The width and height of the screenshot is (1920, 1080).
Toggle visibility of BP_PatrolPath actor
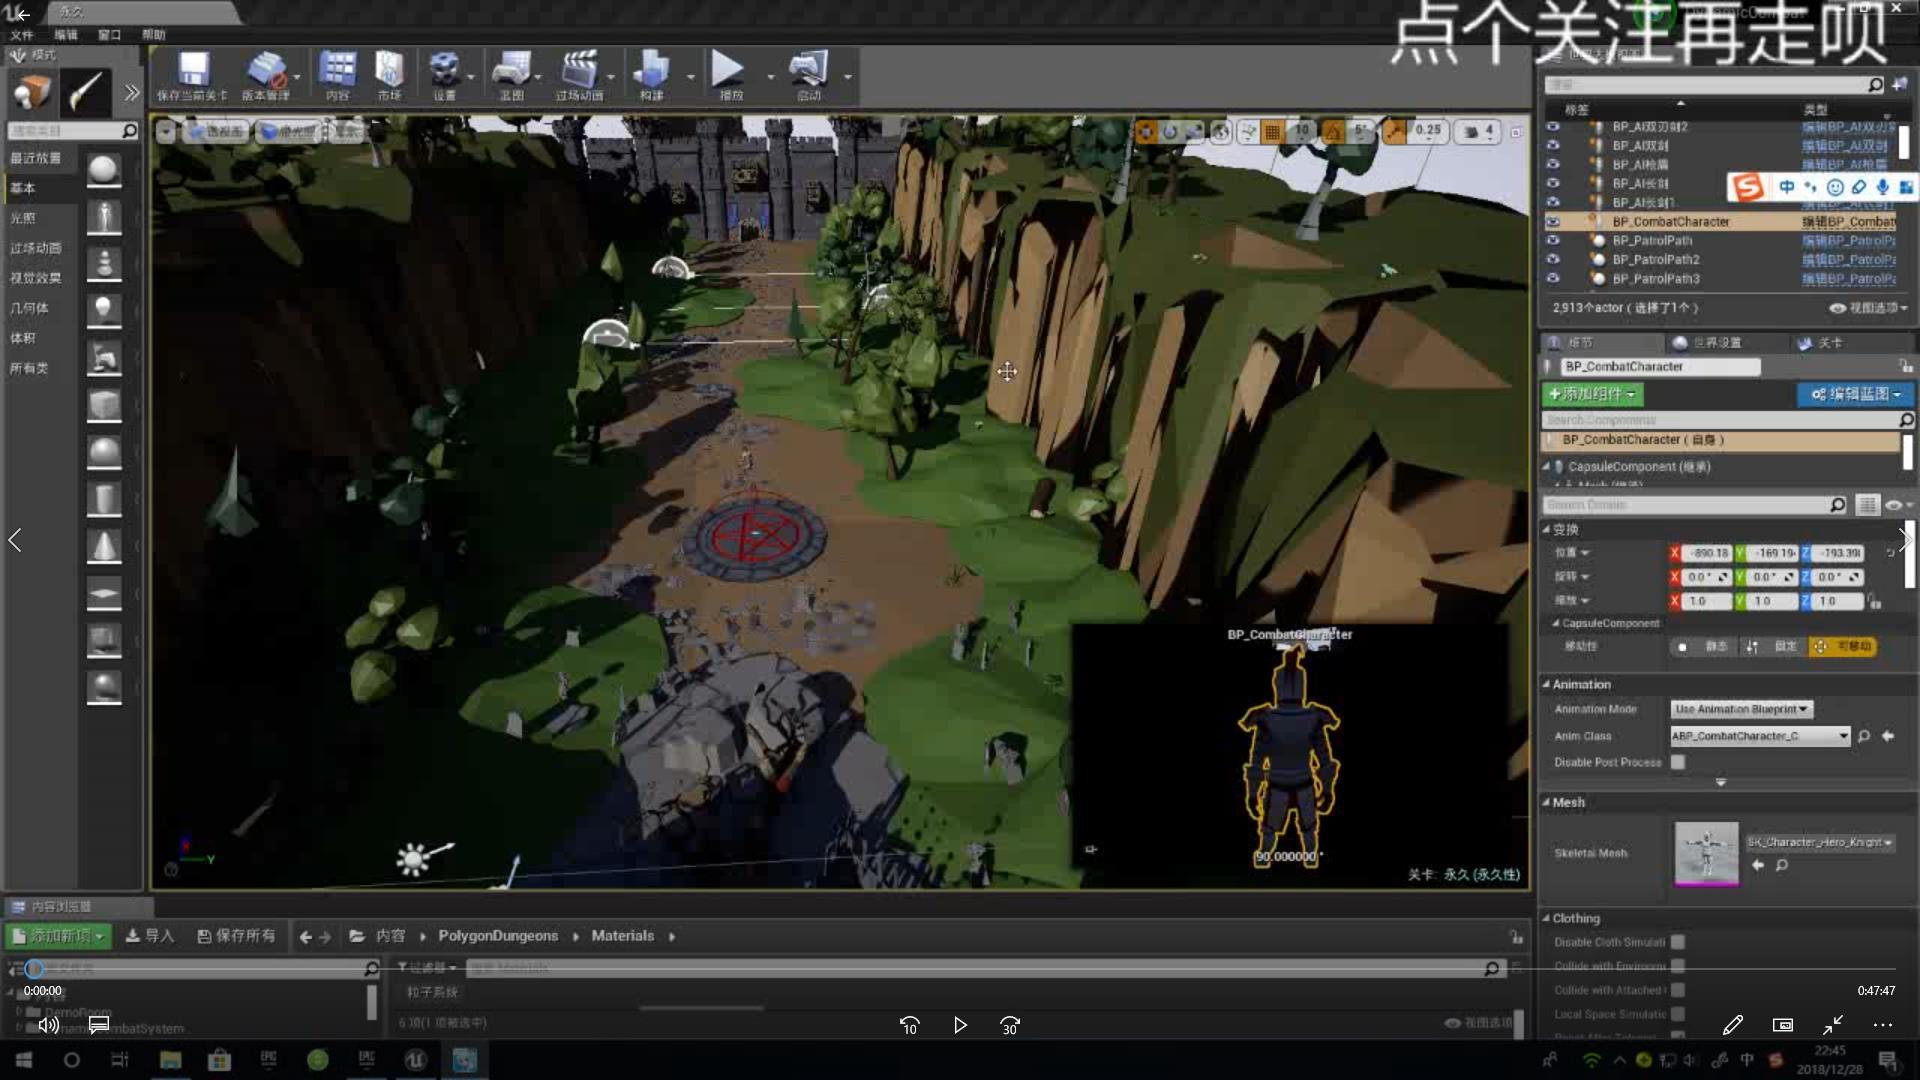1553,241
